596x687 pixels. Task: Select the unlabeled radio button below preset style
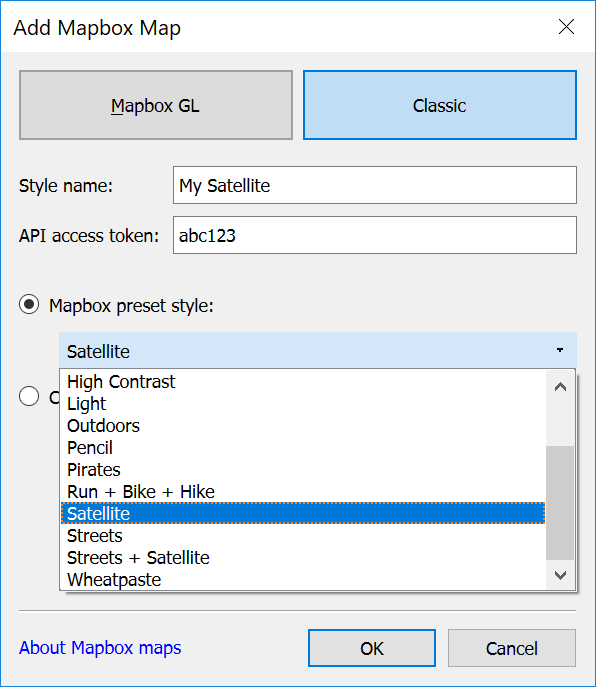tap(29, 396)
